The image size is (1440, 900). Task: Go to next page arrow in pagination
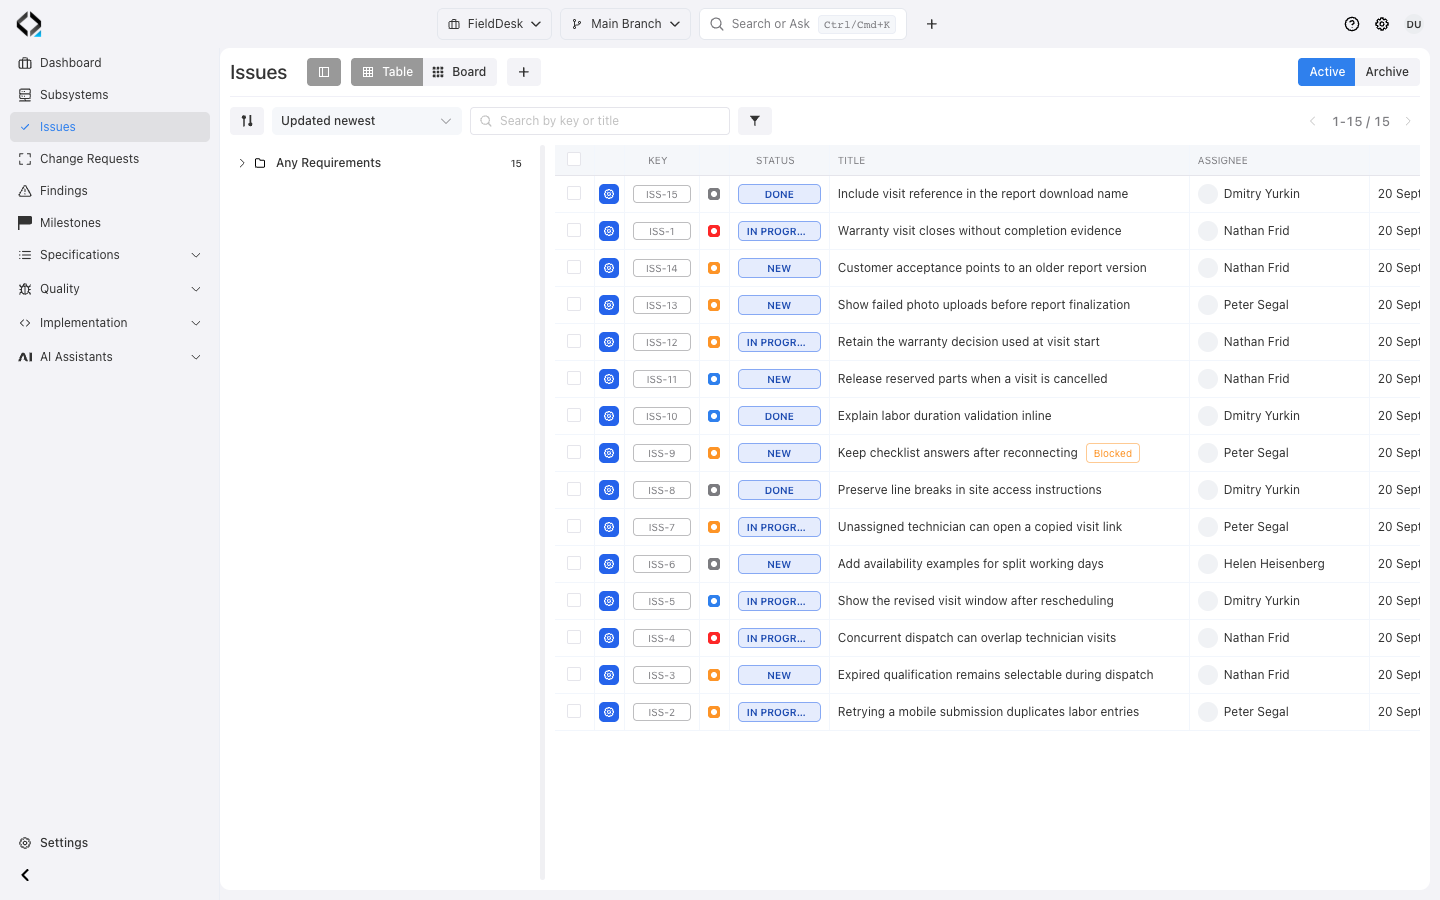coord(1409,121)
